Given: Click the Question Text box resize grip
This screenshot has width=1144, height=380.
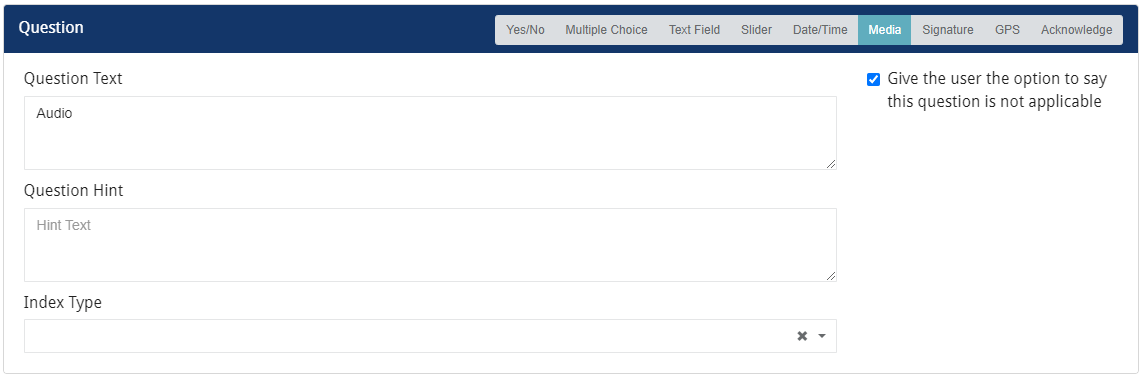Looking at the screenshot, I should (831, 165).
